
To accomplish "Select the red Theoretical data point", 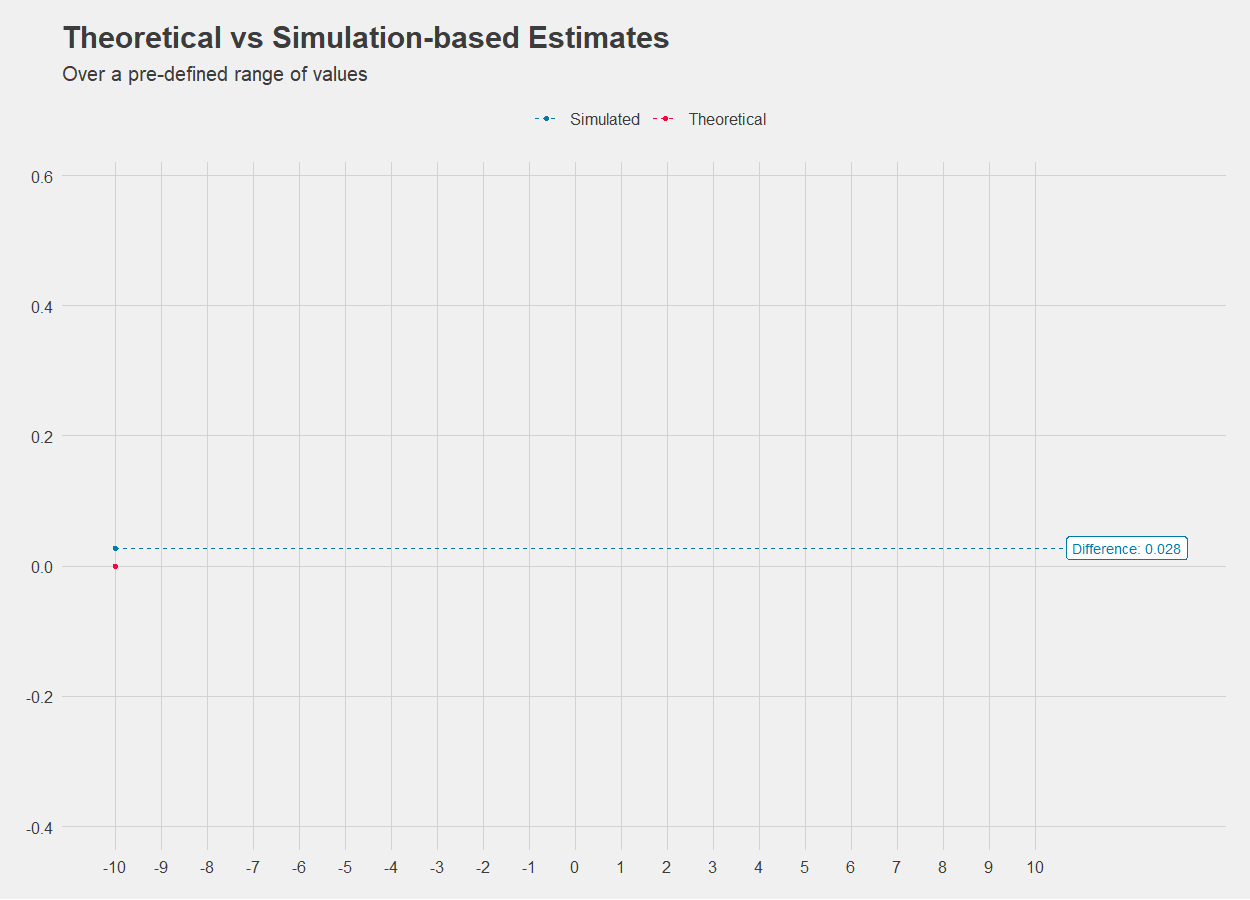I will pos(115,566).
